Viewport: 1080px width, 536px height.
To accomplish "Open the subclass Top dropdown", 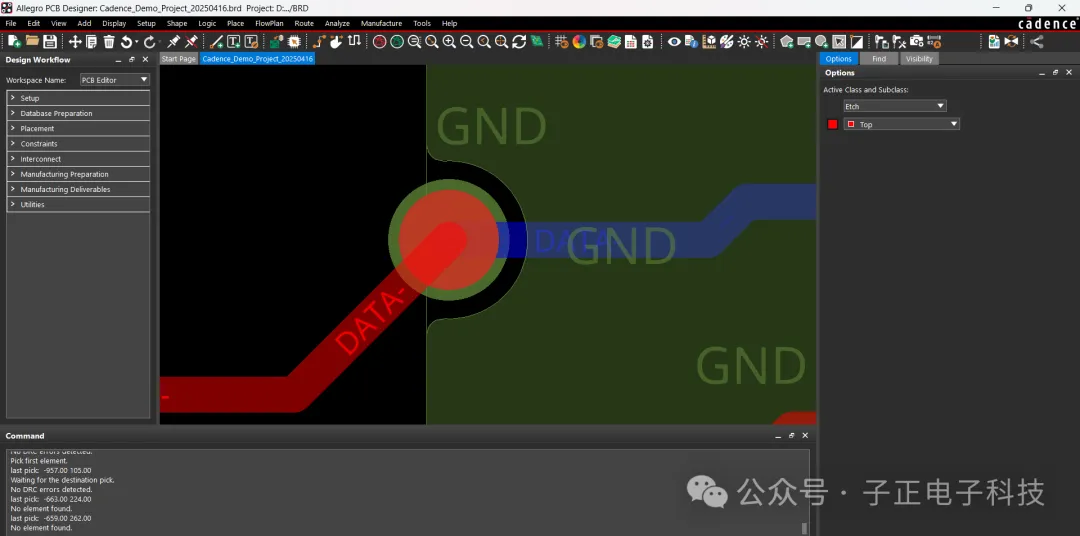I will [902, 124].
